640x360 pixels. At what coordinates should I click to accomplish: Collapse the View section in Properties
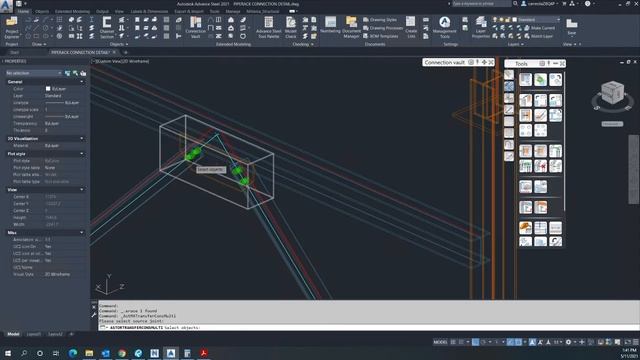click(x=82, y=189)
